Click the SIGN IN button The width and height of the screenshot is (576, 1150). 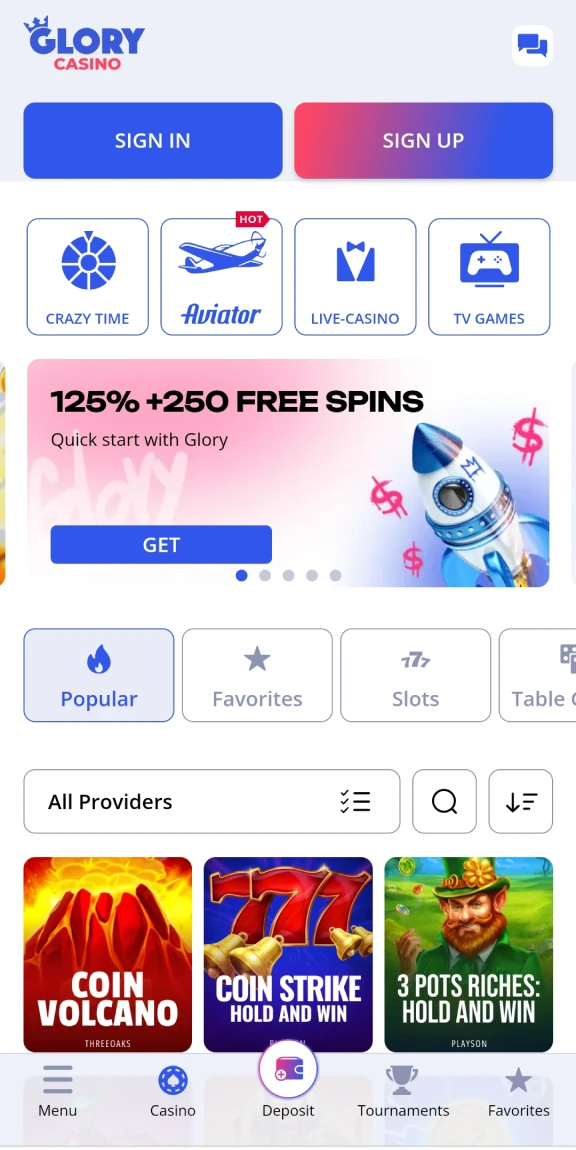[153, 140]
